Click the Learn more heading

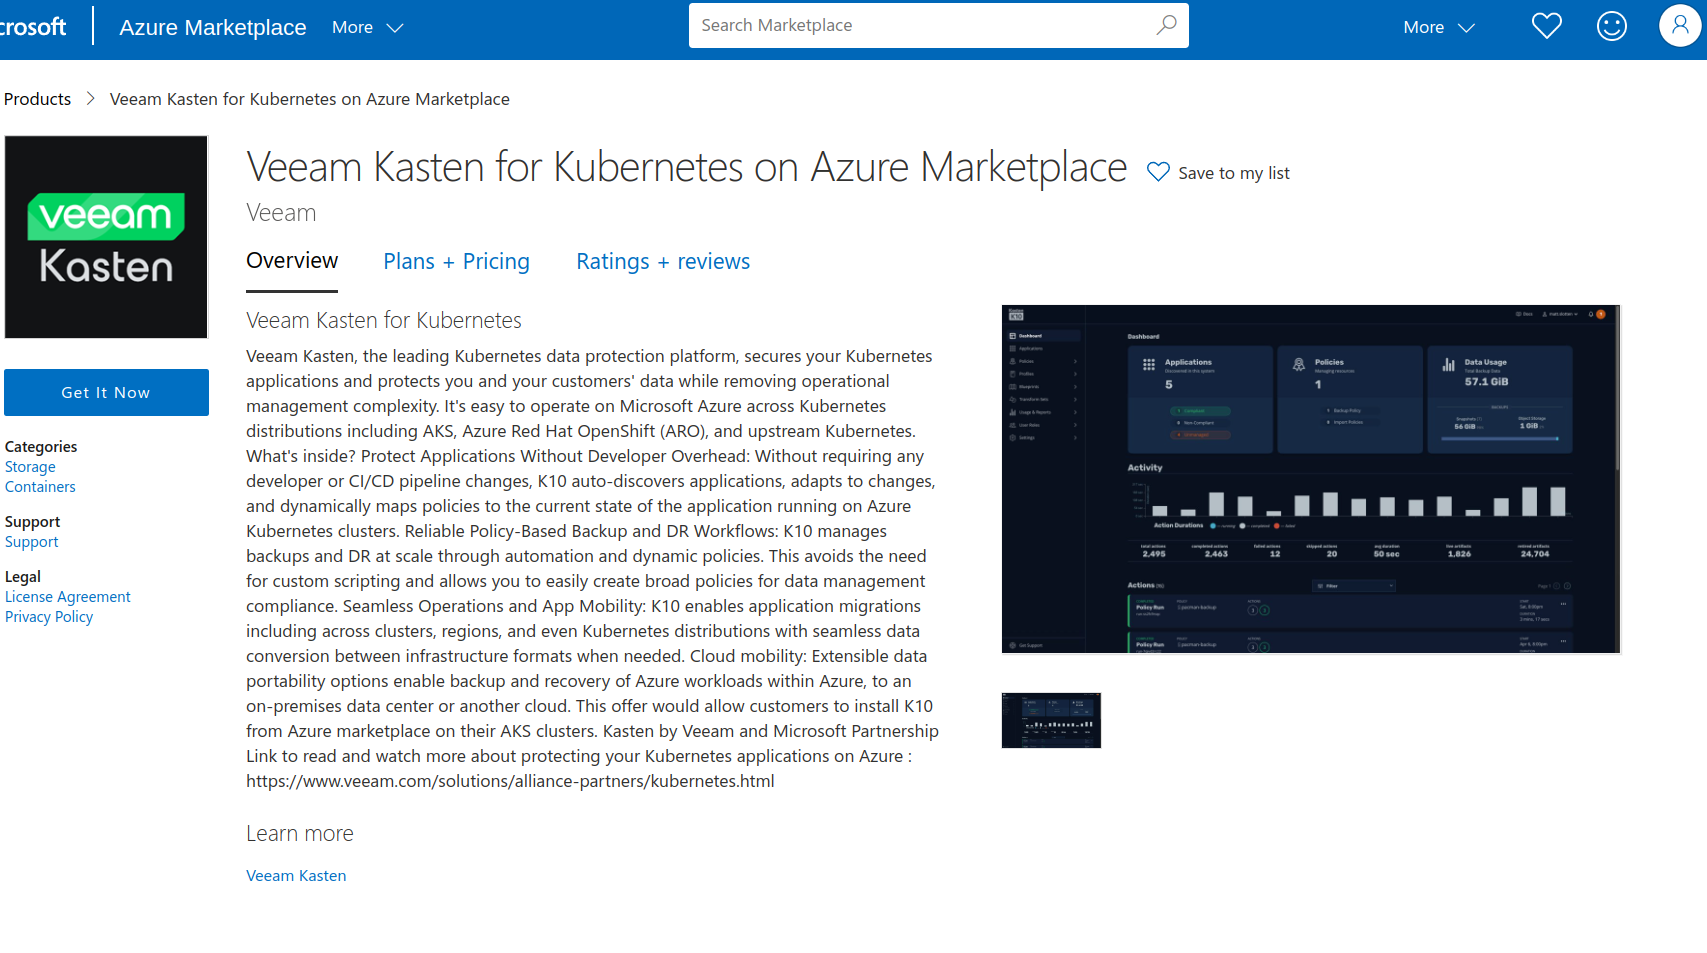pyautogui.click(x=300, y=833)
